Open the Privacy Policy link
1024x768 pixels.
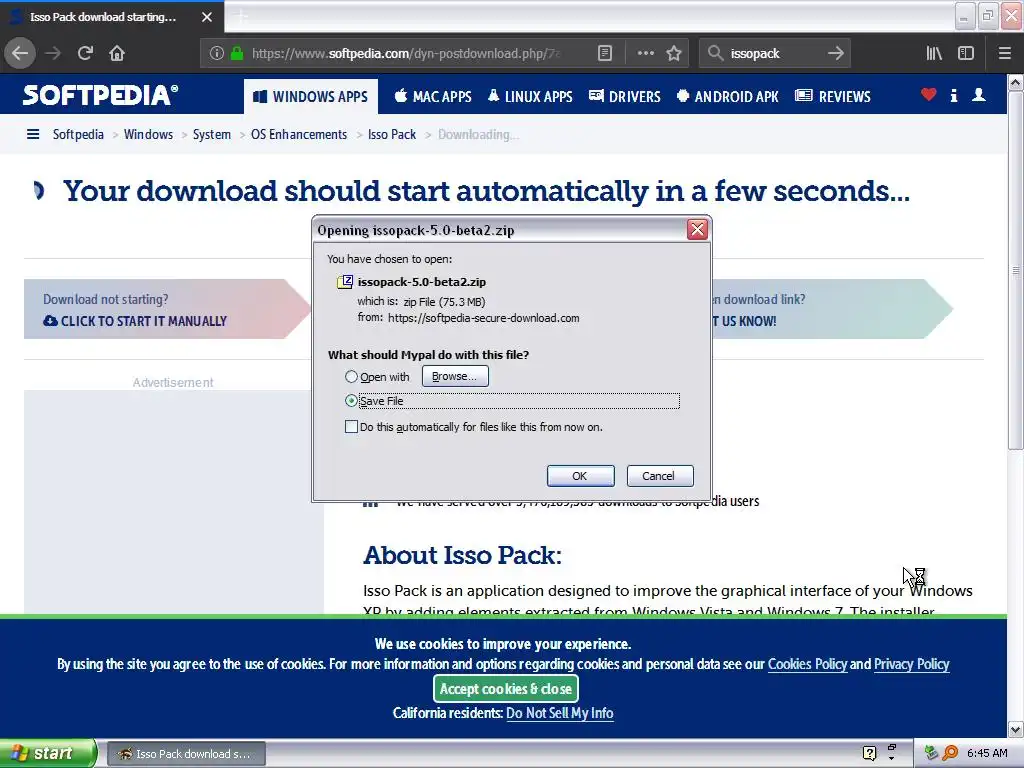[912, 664]
